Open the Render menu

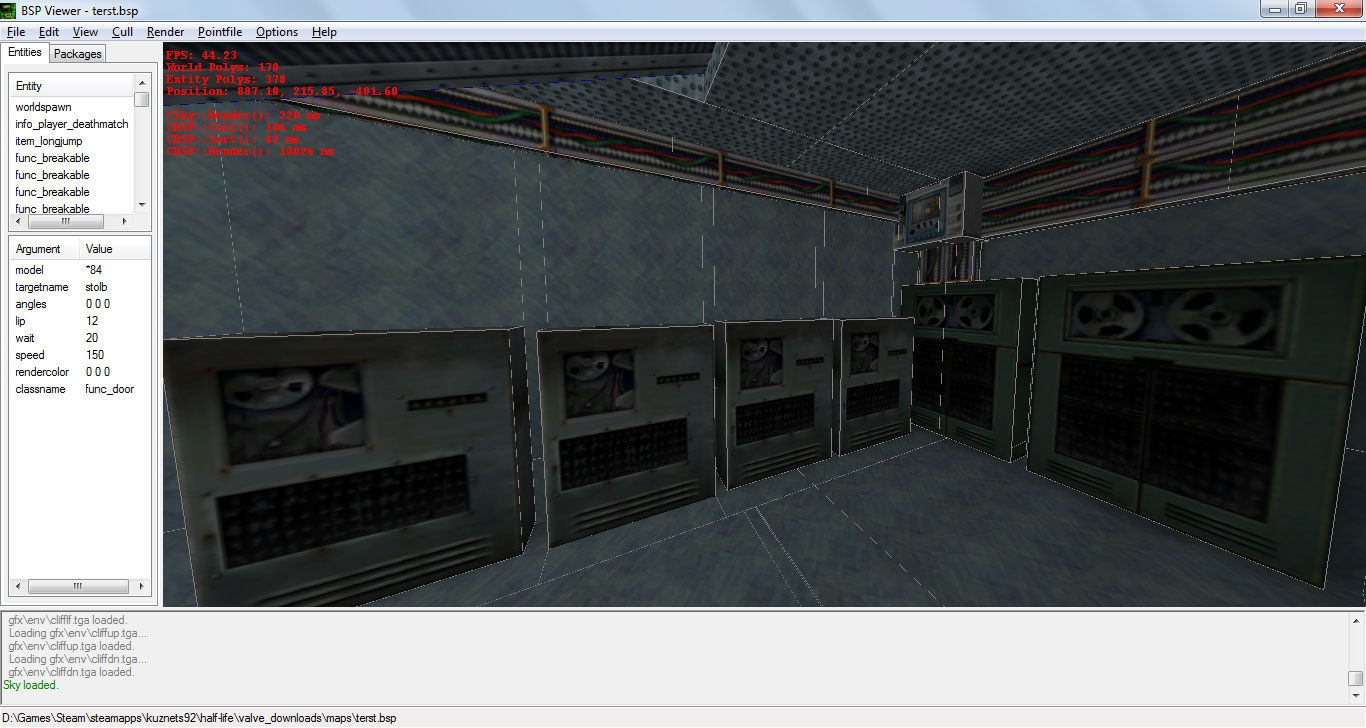(165, 32)
